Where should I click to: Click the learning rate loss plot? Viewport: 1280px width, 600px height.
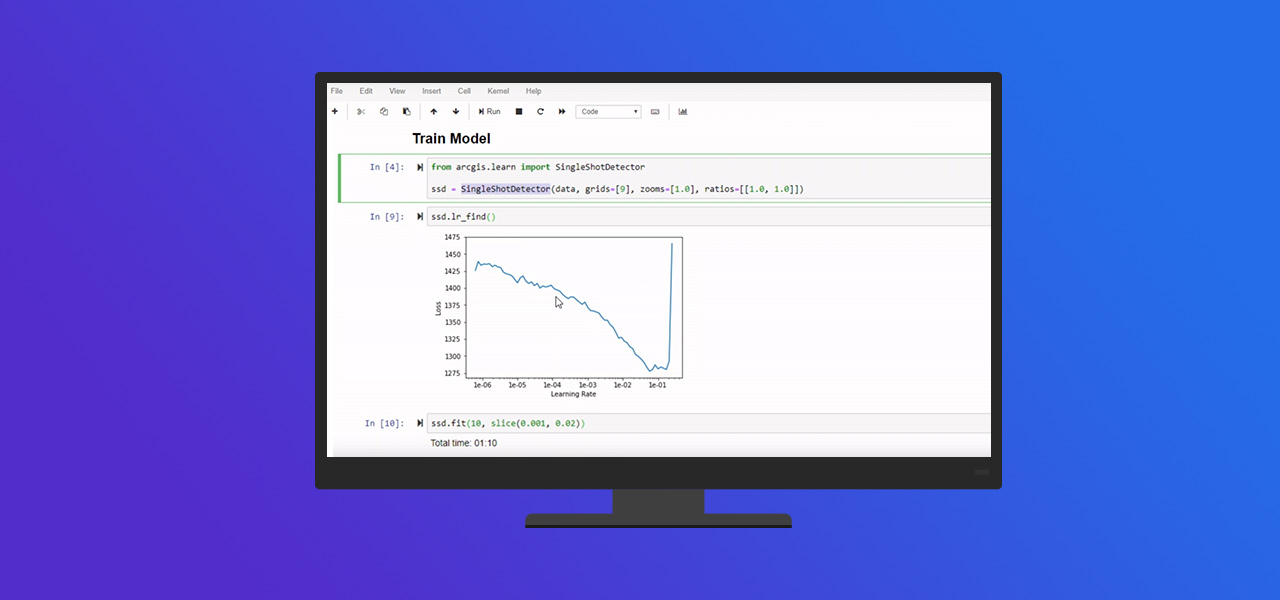(558, 316)
